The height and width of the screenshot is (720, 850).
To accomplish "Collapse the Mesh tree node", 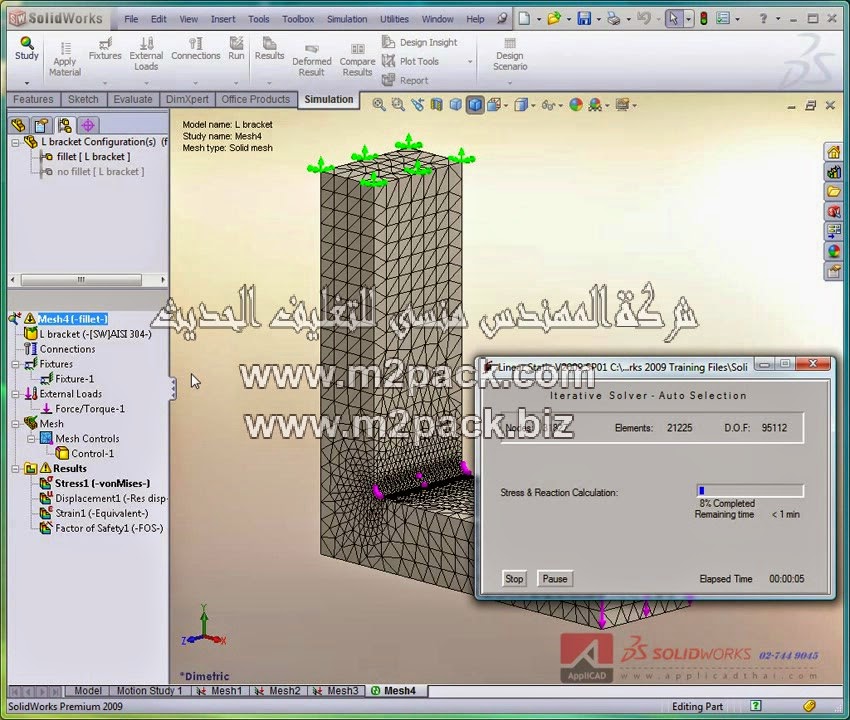I will pos(16,424).
